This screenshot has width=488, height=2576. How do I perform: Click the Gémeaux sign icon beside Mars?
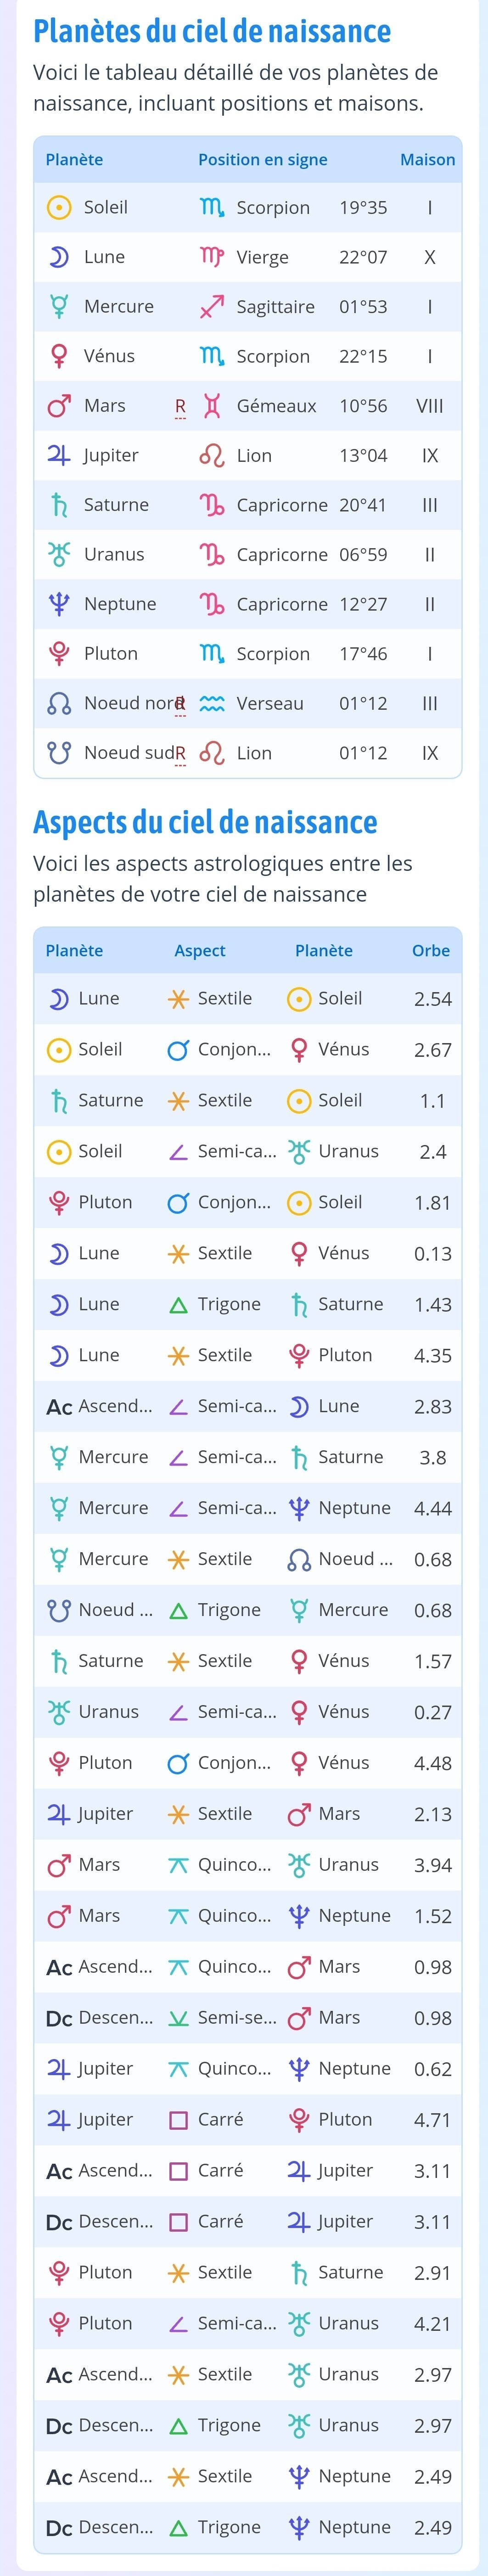pyautogui.click(x=211, y=406)
